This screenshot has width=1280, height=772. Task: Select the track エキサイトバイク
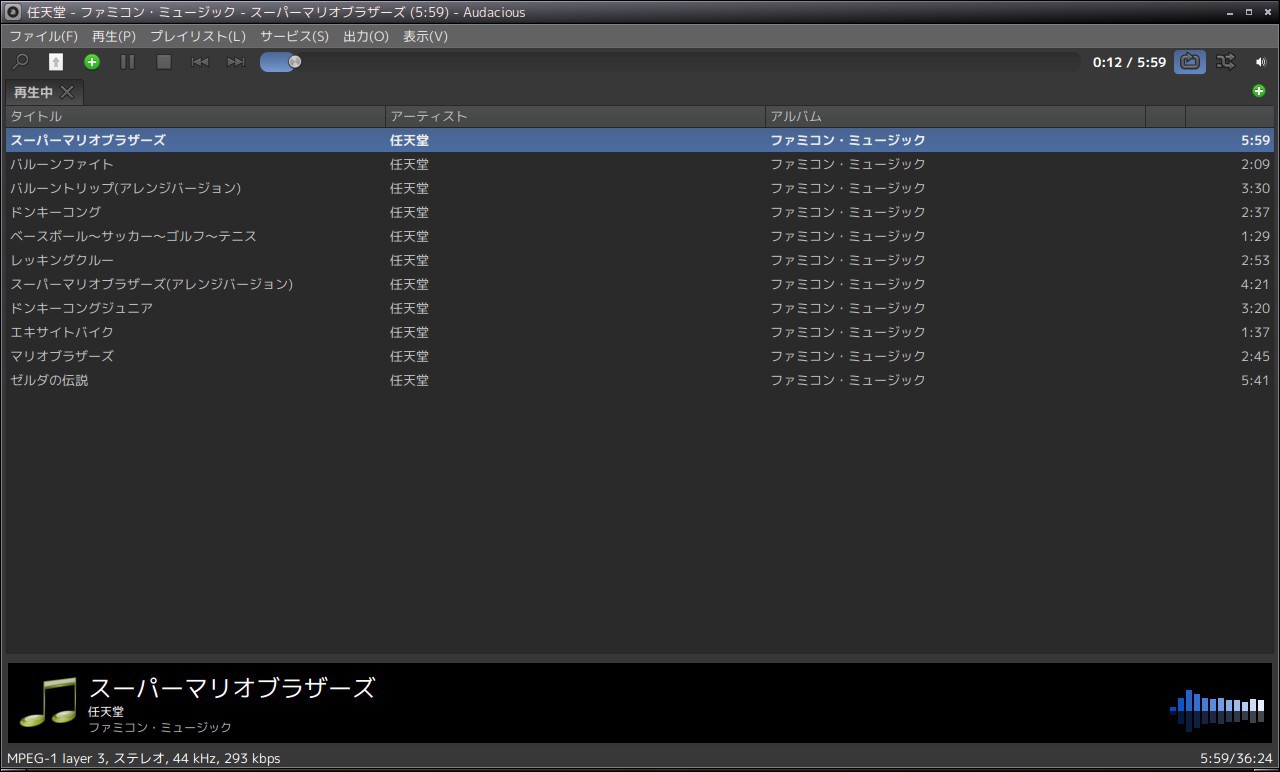coord(640,332)
